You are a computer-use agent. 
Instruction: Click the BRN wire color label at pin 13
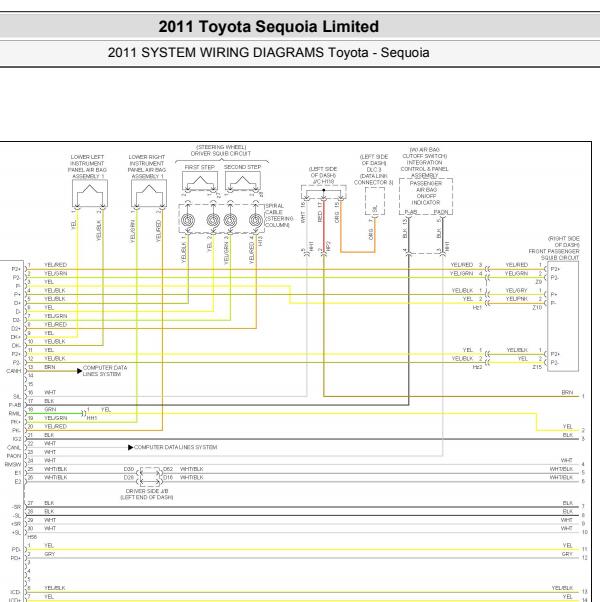click(50, 367)
